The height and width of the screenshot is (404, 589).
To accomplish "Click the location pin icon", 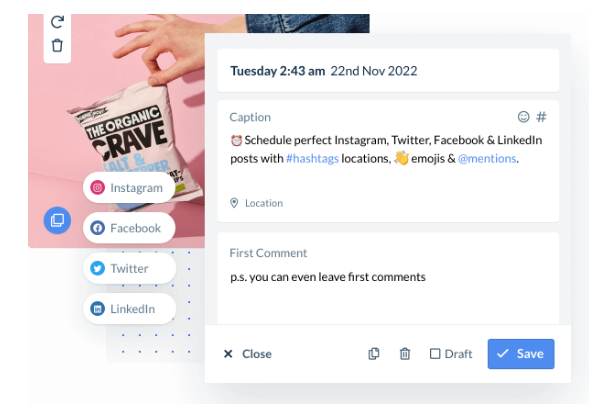I will [234, 203].
